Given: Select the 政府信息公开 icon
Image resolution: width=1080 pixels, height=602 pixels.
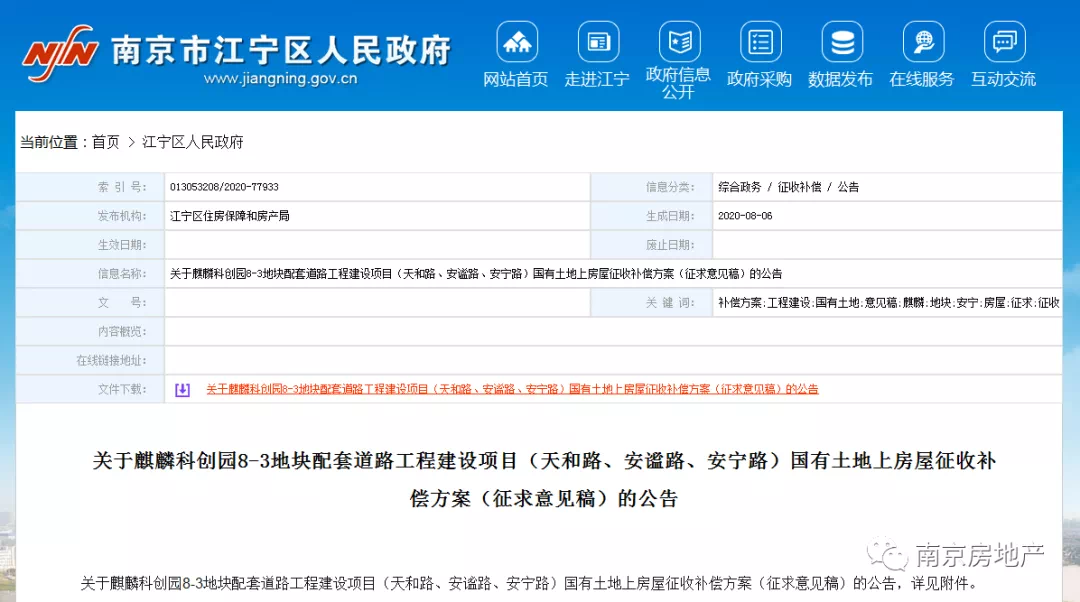Looking at the screenshot, I should point(678,43).
